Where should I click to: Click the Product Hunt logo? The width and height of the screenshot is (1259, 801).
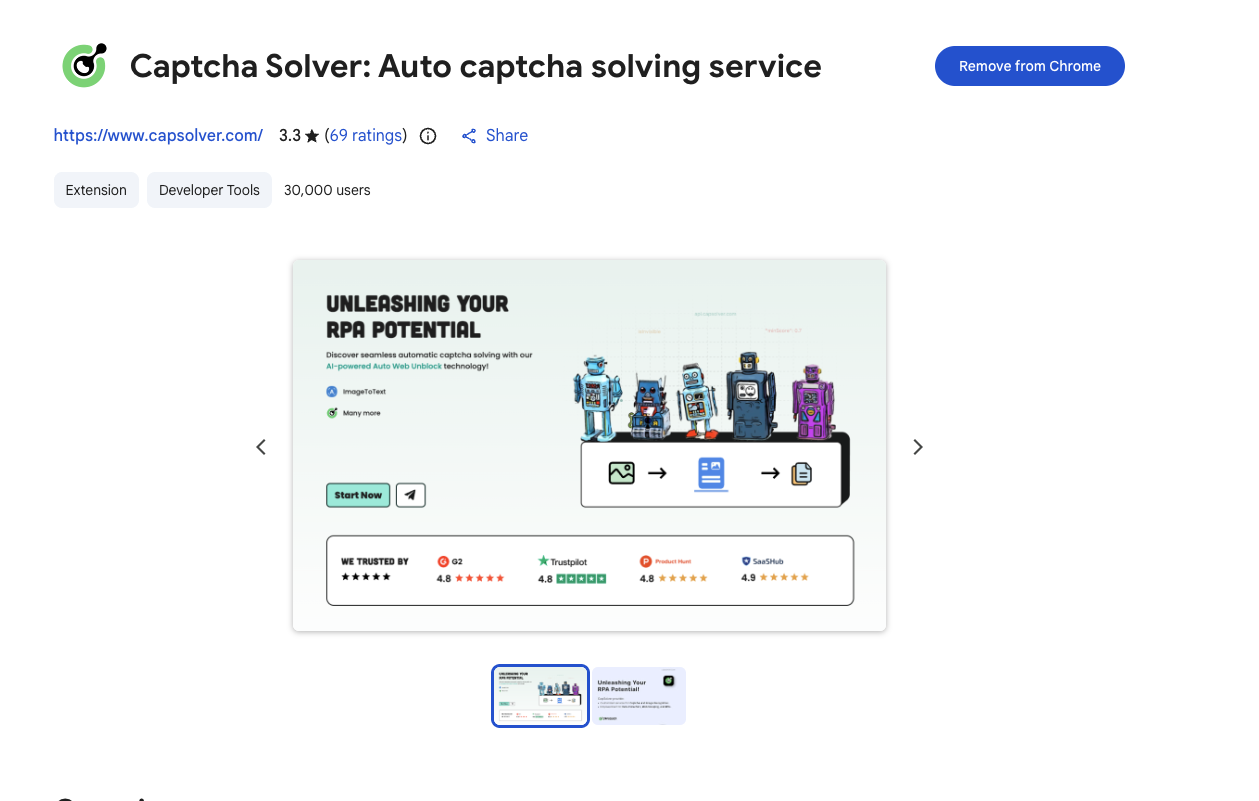(646, 562)
